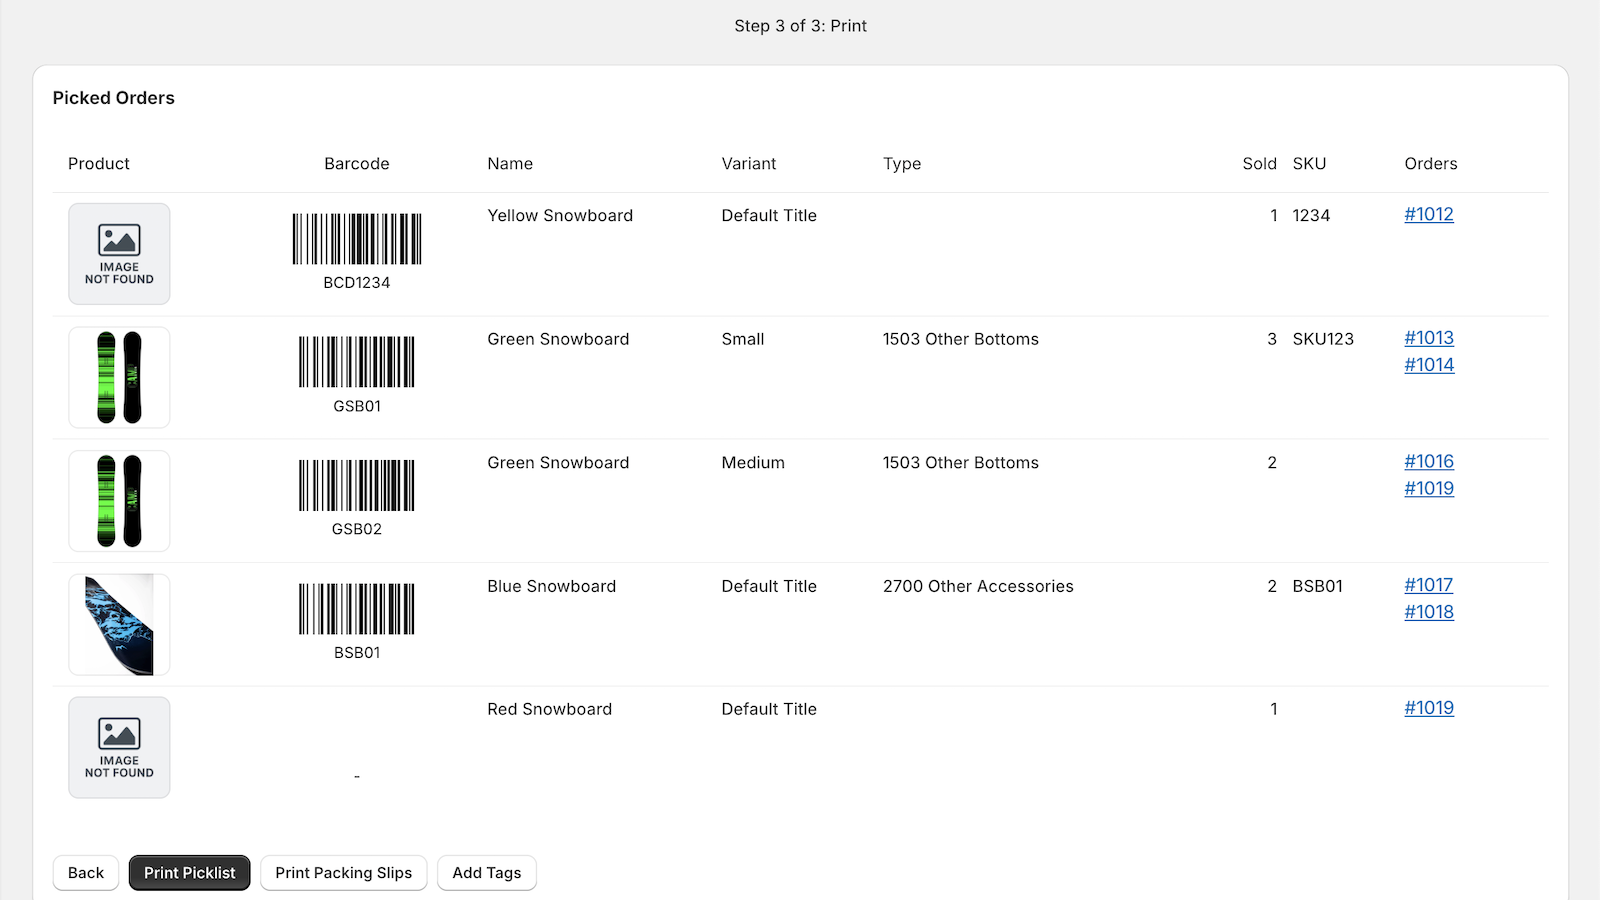This screenshot has width=1600, height=900.
Task: Click the Back button
Action: (85, 872)
